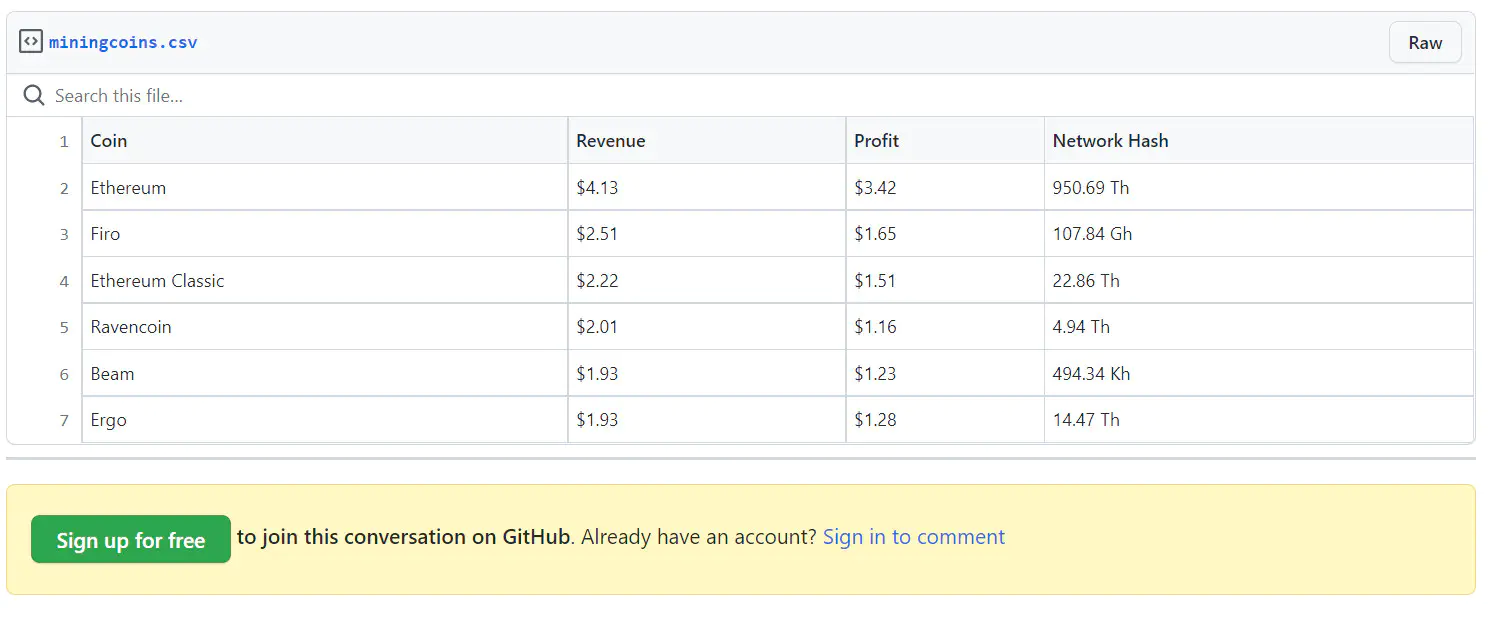The image size is (1488, 626).
Task: Open the miningcoins.csv file link
Action: (x=123, y=43)
